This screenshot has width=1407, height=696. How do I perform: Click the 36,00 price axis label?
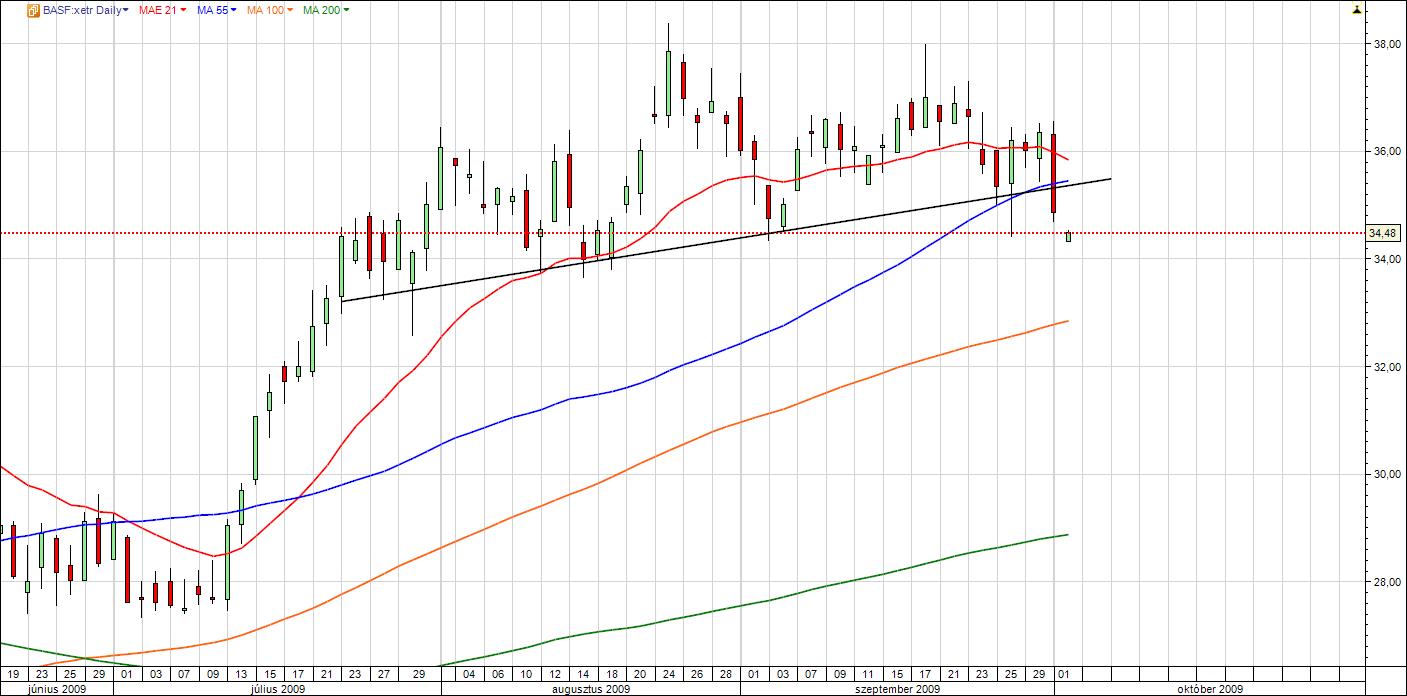pos(1386,152)
